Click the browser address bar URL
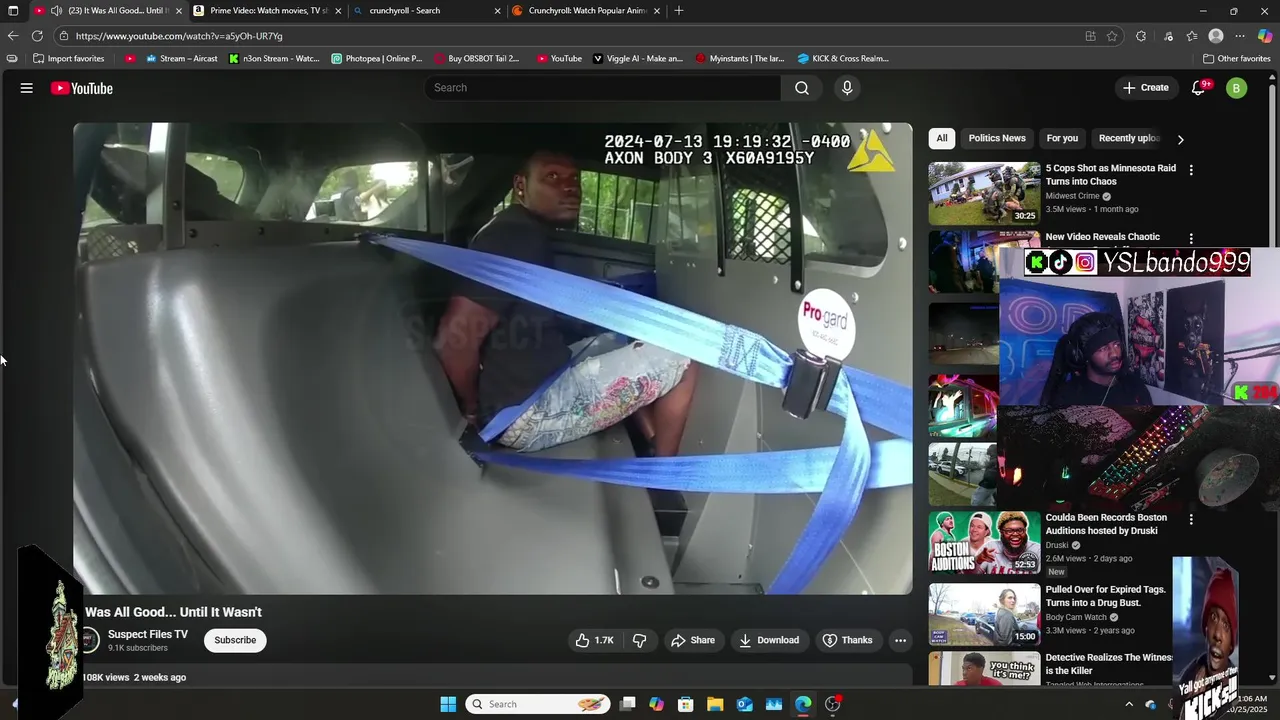This screenshot has height=720, width=1280. (x=179, y=36)
